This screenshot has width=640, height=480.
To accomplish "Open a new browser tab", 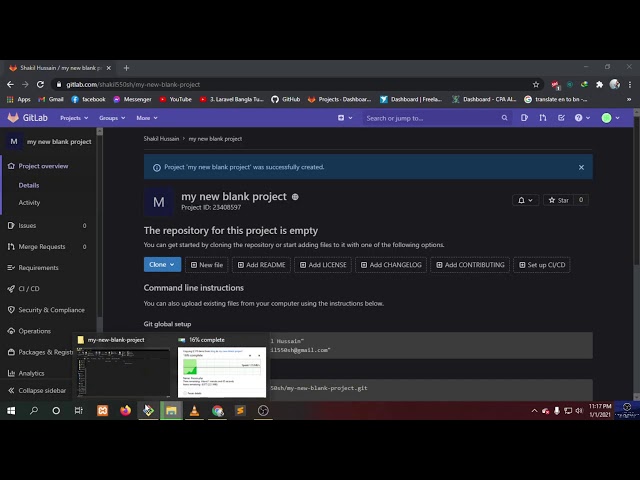I will pos(126,68).
